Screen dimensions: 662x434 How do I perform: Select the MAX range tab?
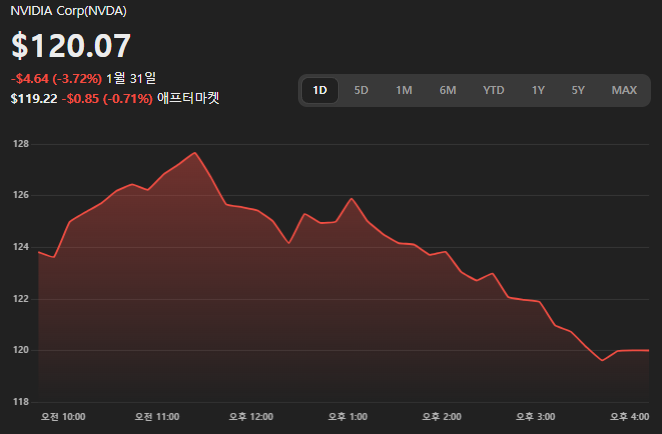coord(624,90)
